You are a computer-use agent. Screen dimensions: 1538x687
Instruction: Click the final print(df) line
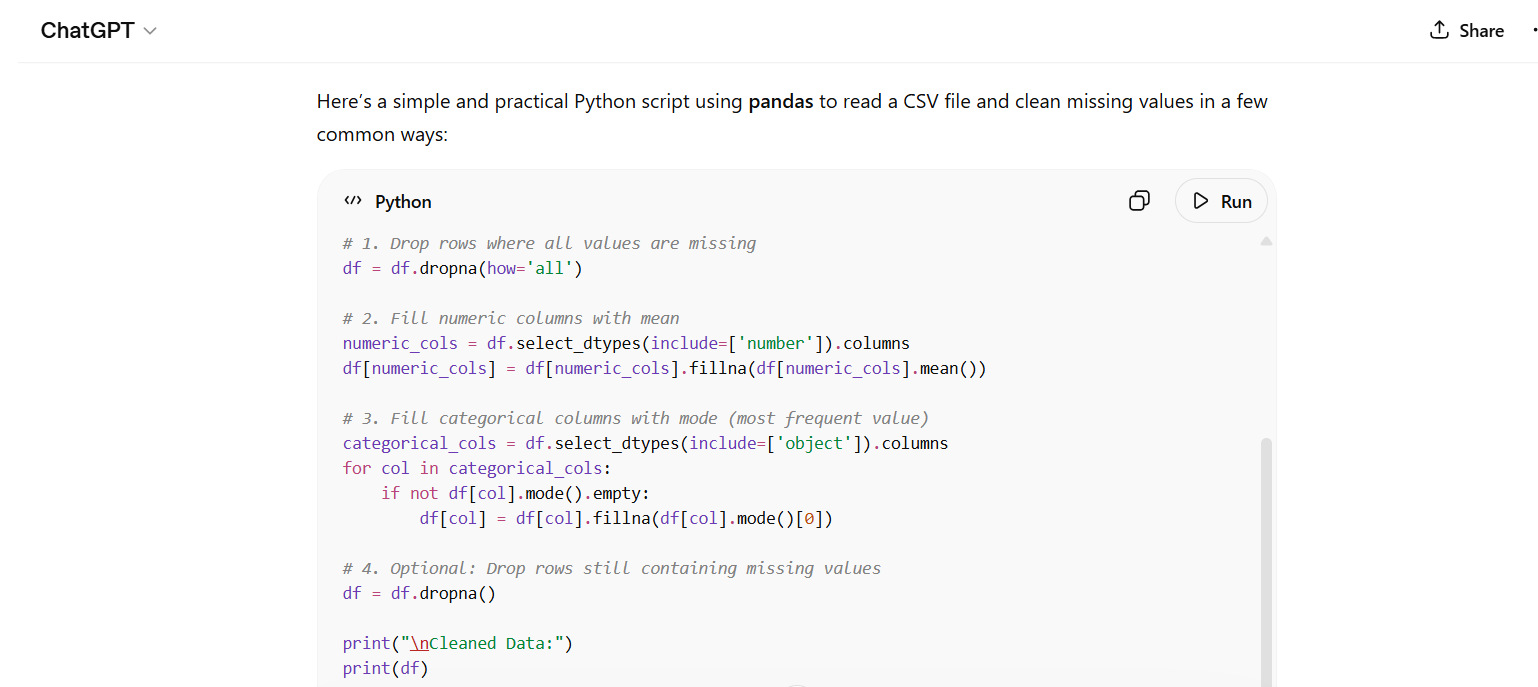click(385, 668)
